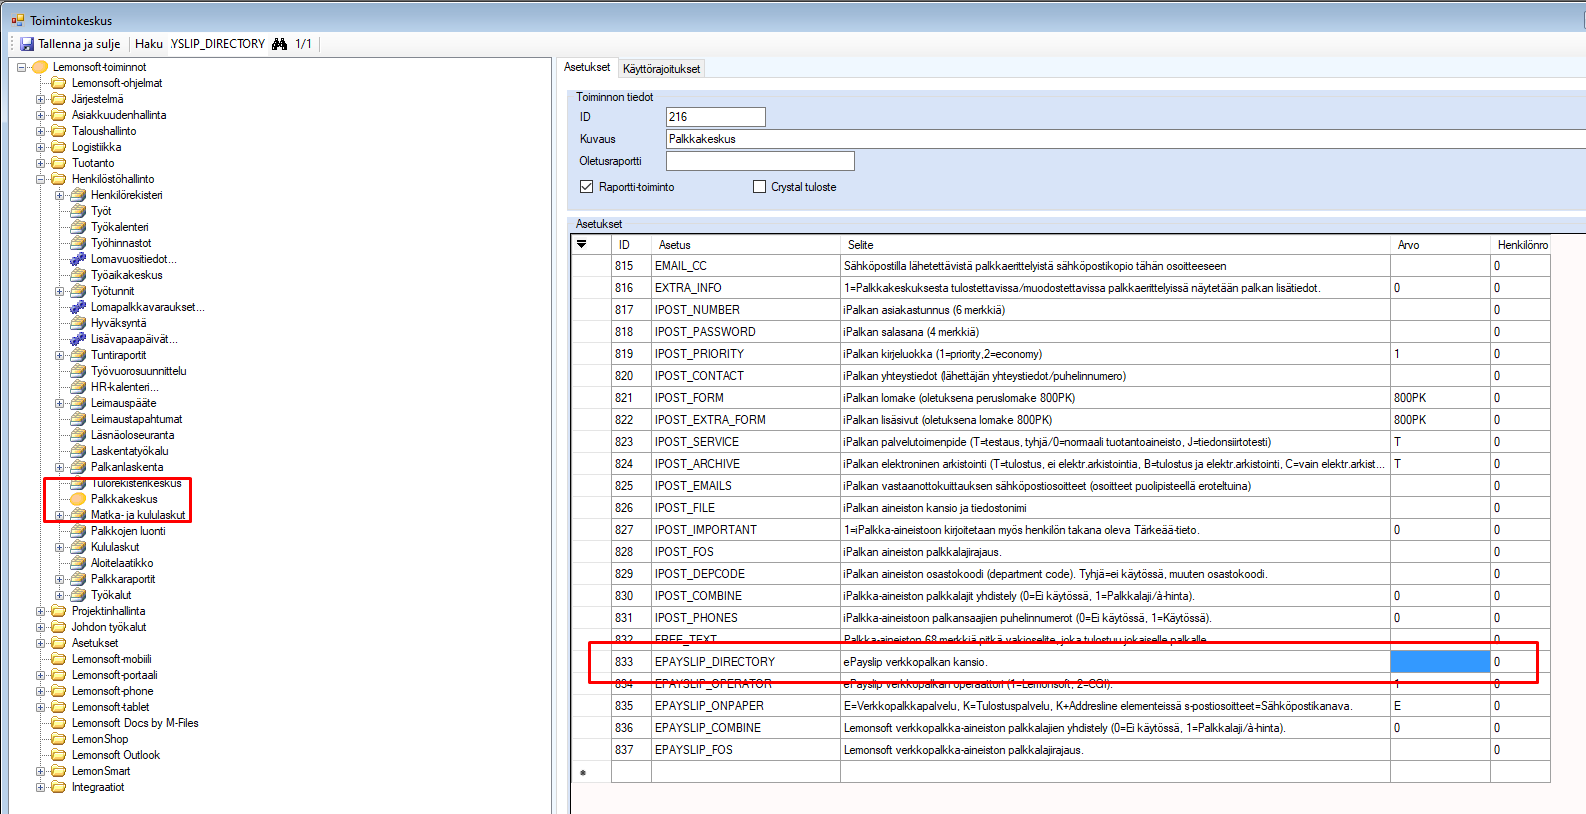Click the gear icon beside Lomapalkkavaraukset

click(78, 307)
